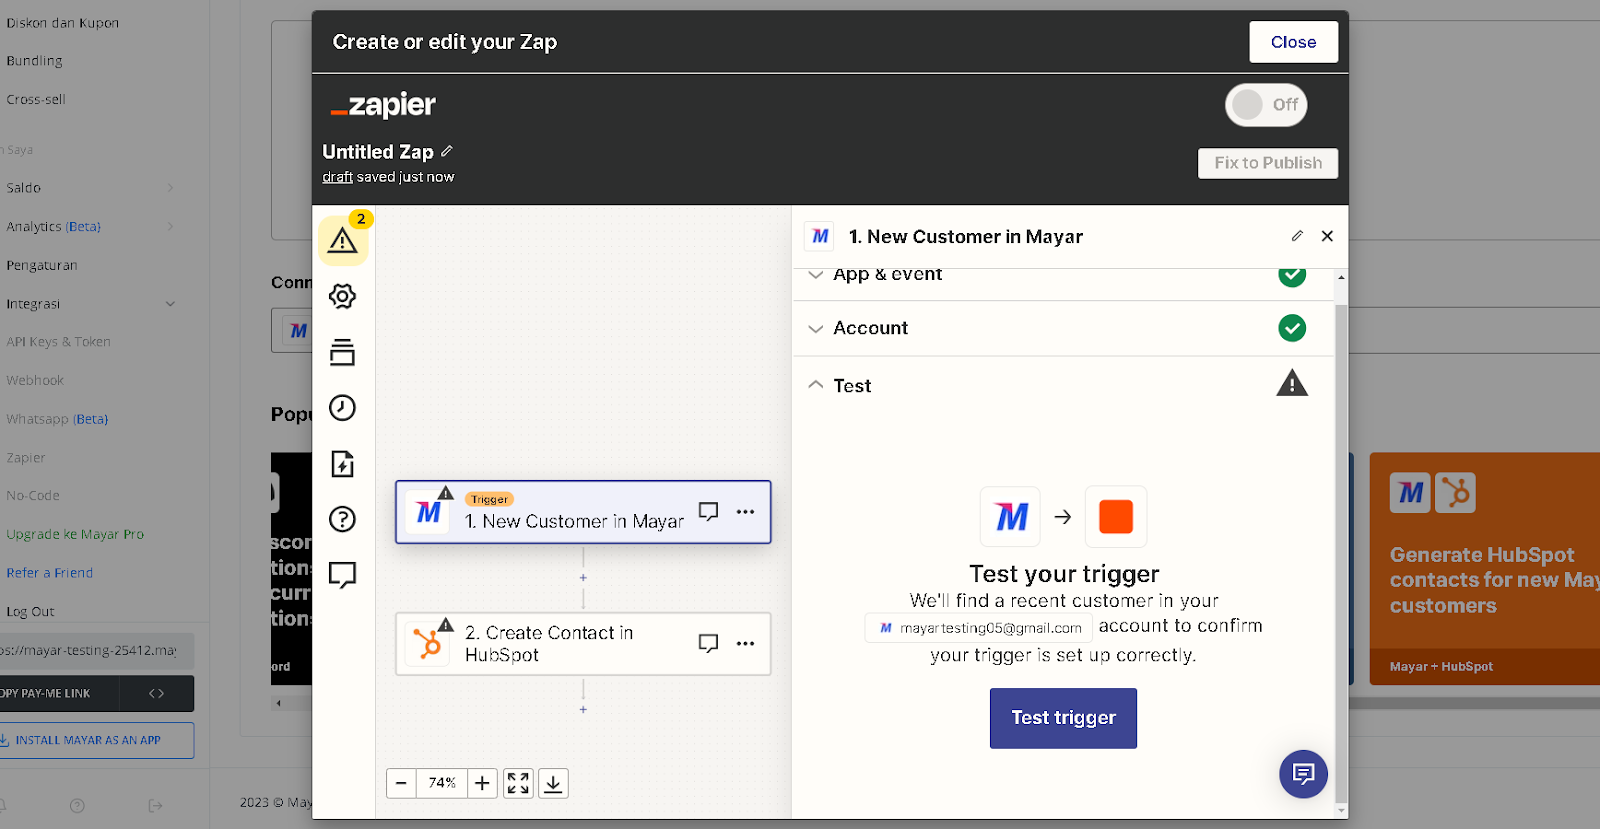
Task: Open Diskon dan Kupon menu item
Action: coord(62,23)
